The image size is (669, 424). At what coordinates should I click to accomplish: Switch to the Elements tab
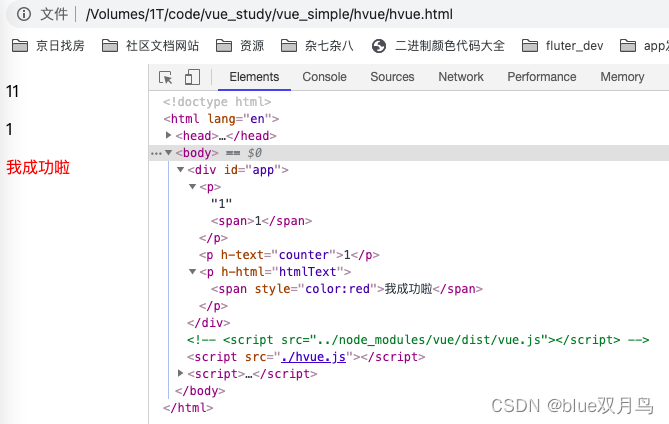click(x=254, y=77)
